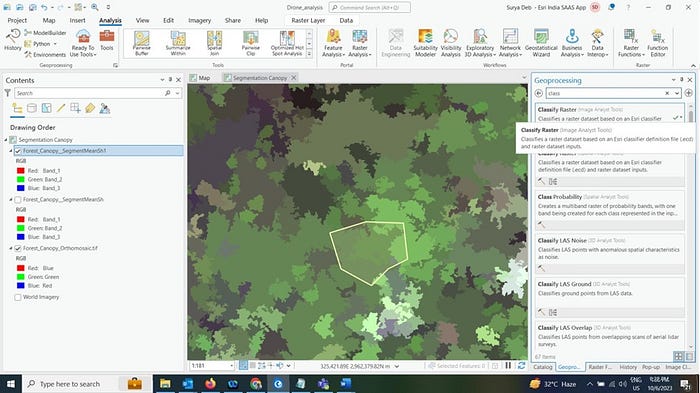Select Classify Raster Image Analyst tool
Viewport: 700px width, 393px height.
click(x=609, y=113)
